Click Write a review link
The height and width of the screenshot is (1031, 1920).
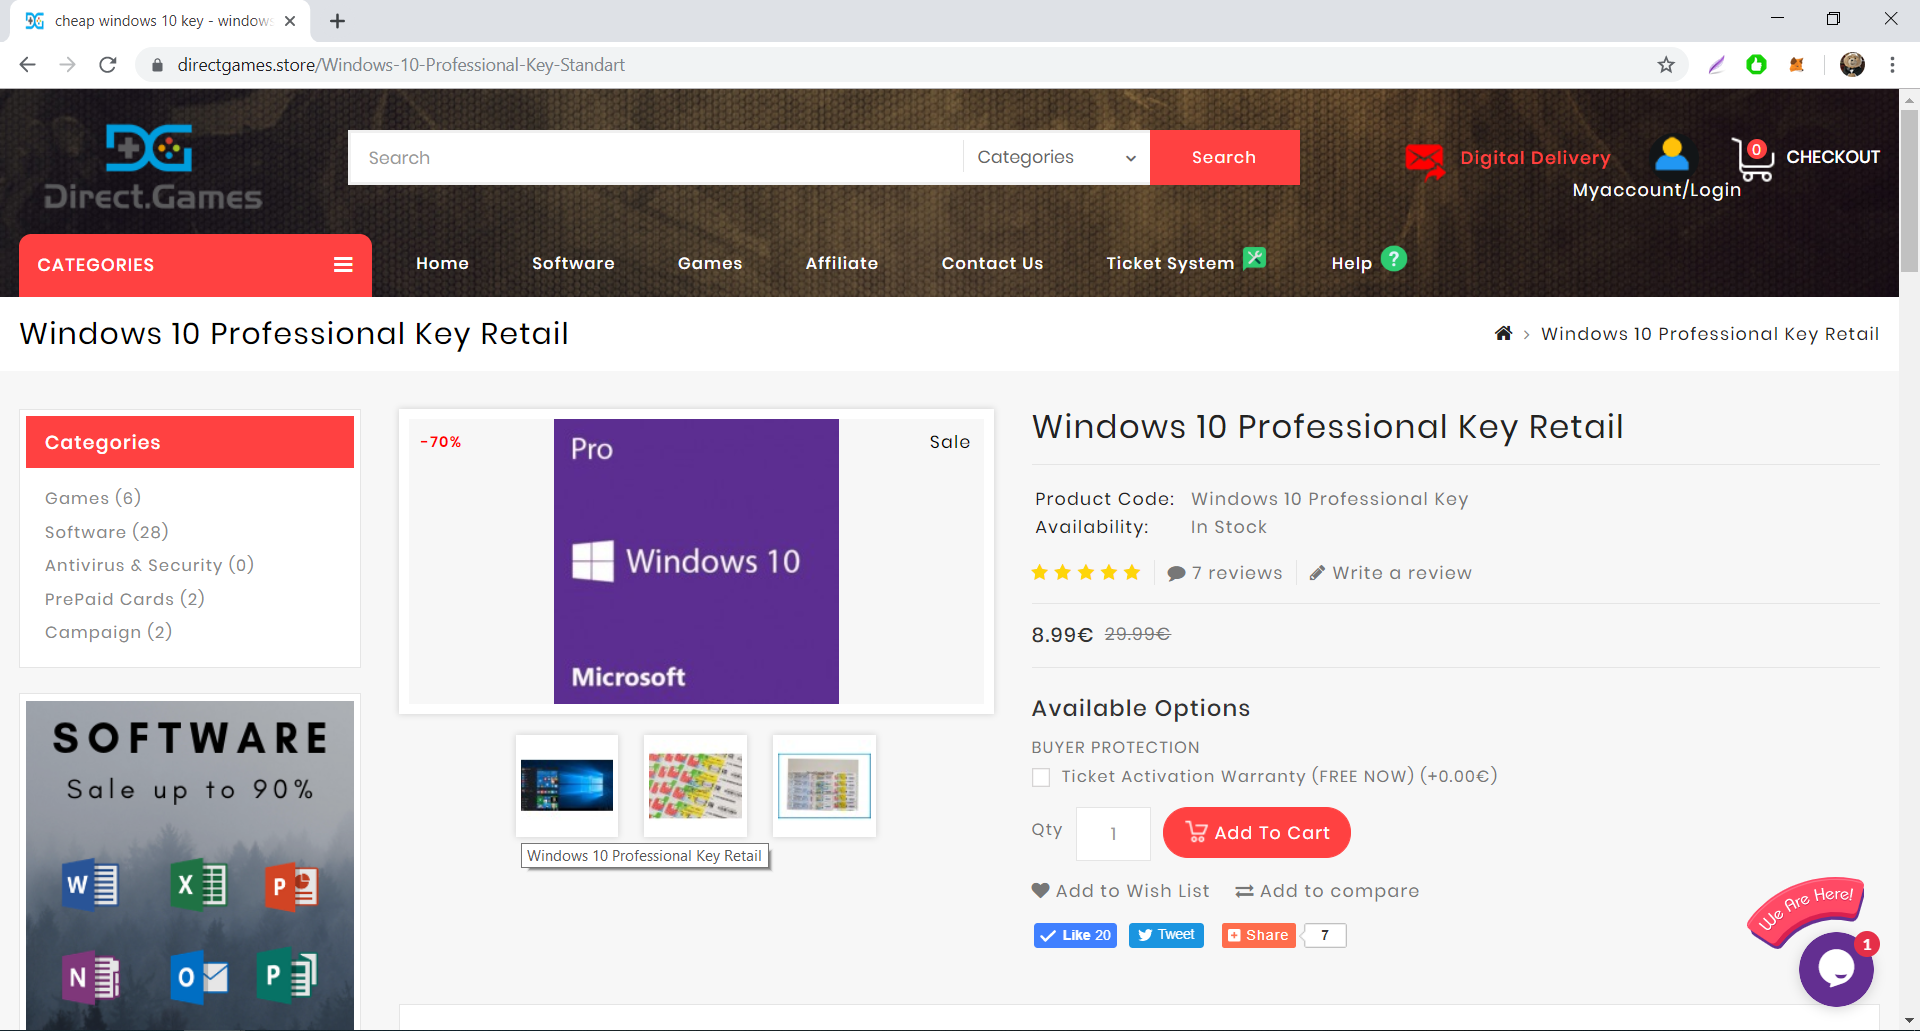(x=1391, y=573)
